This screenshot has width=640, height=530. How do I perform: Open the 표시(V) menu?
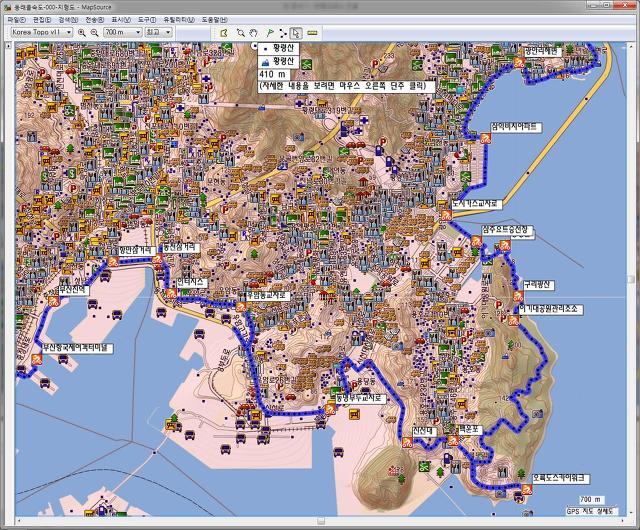(x=121, y=19)
